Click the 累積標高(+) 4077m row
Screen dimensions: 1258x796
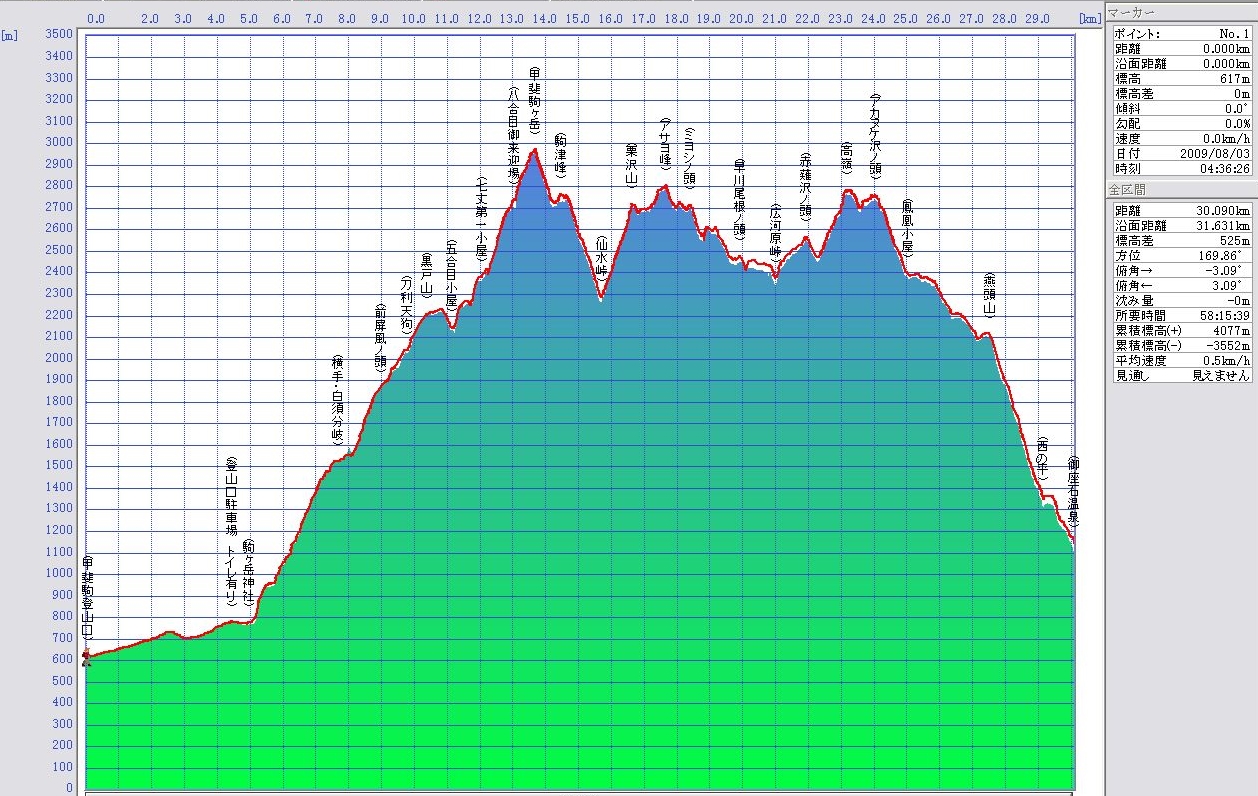1180,330
